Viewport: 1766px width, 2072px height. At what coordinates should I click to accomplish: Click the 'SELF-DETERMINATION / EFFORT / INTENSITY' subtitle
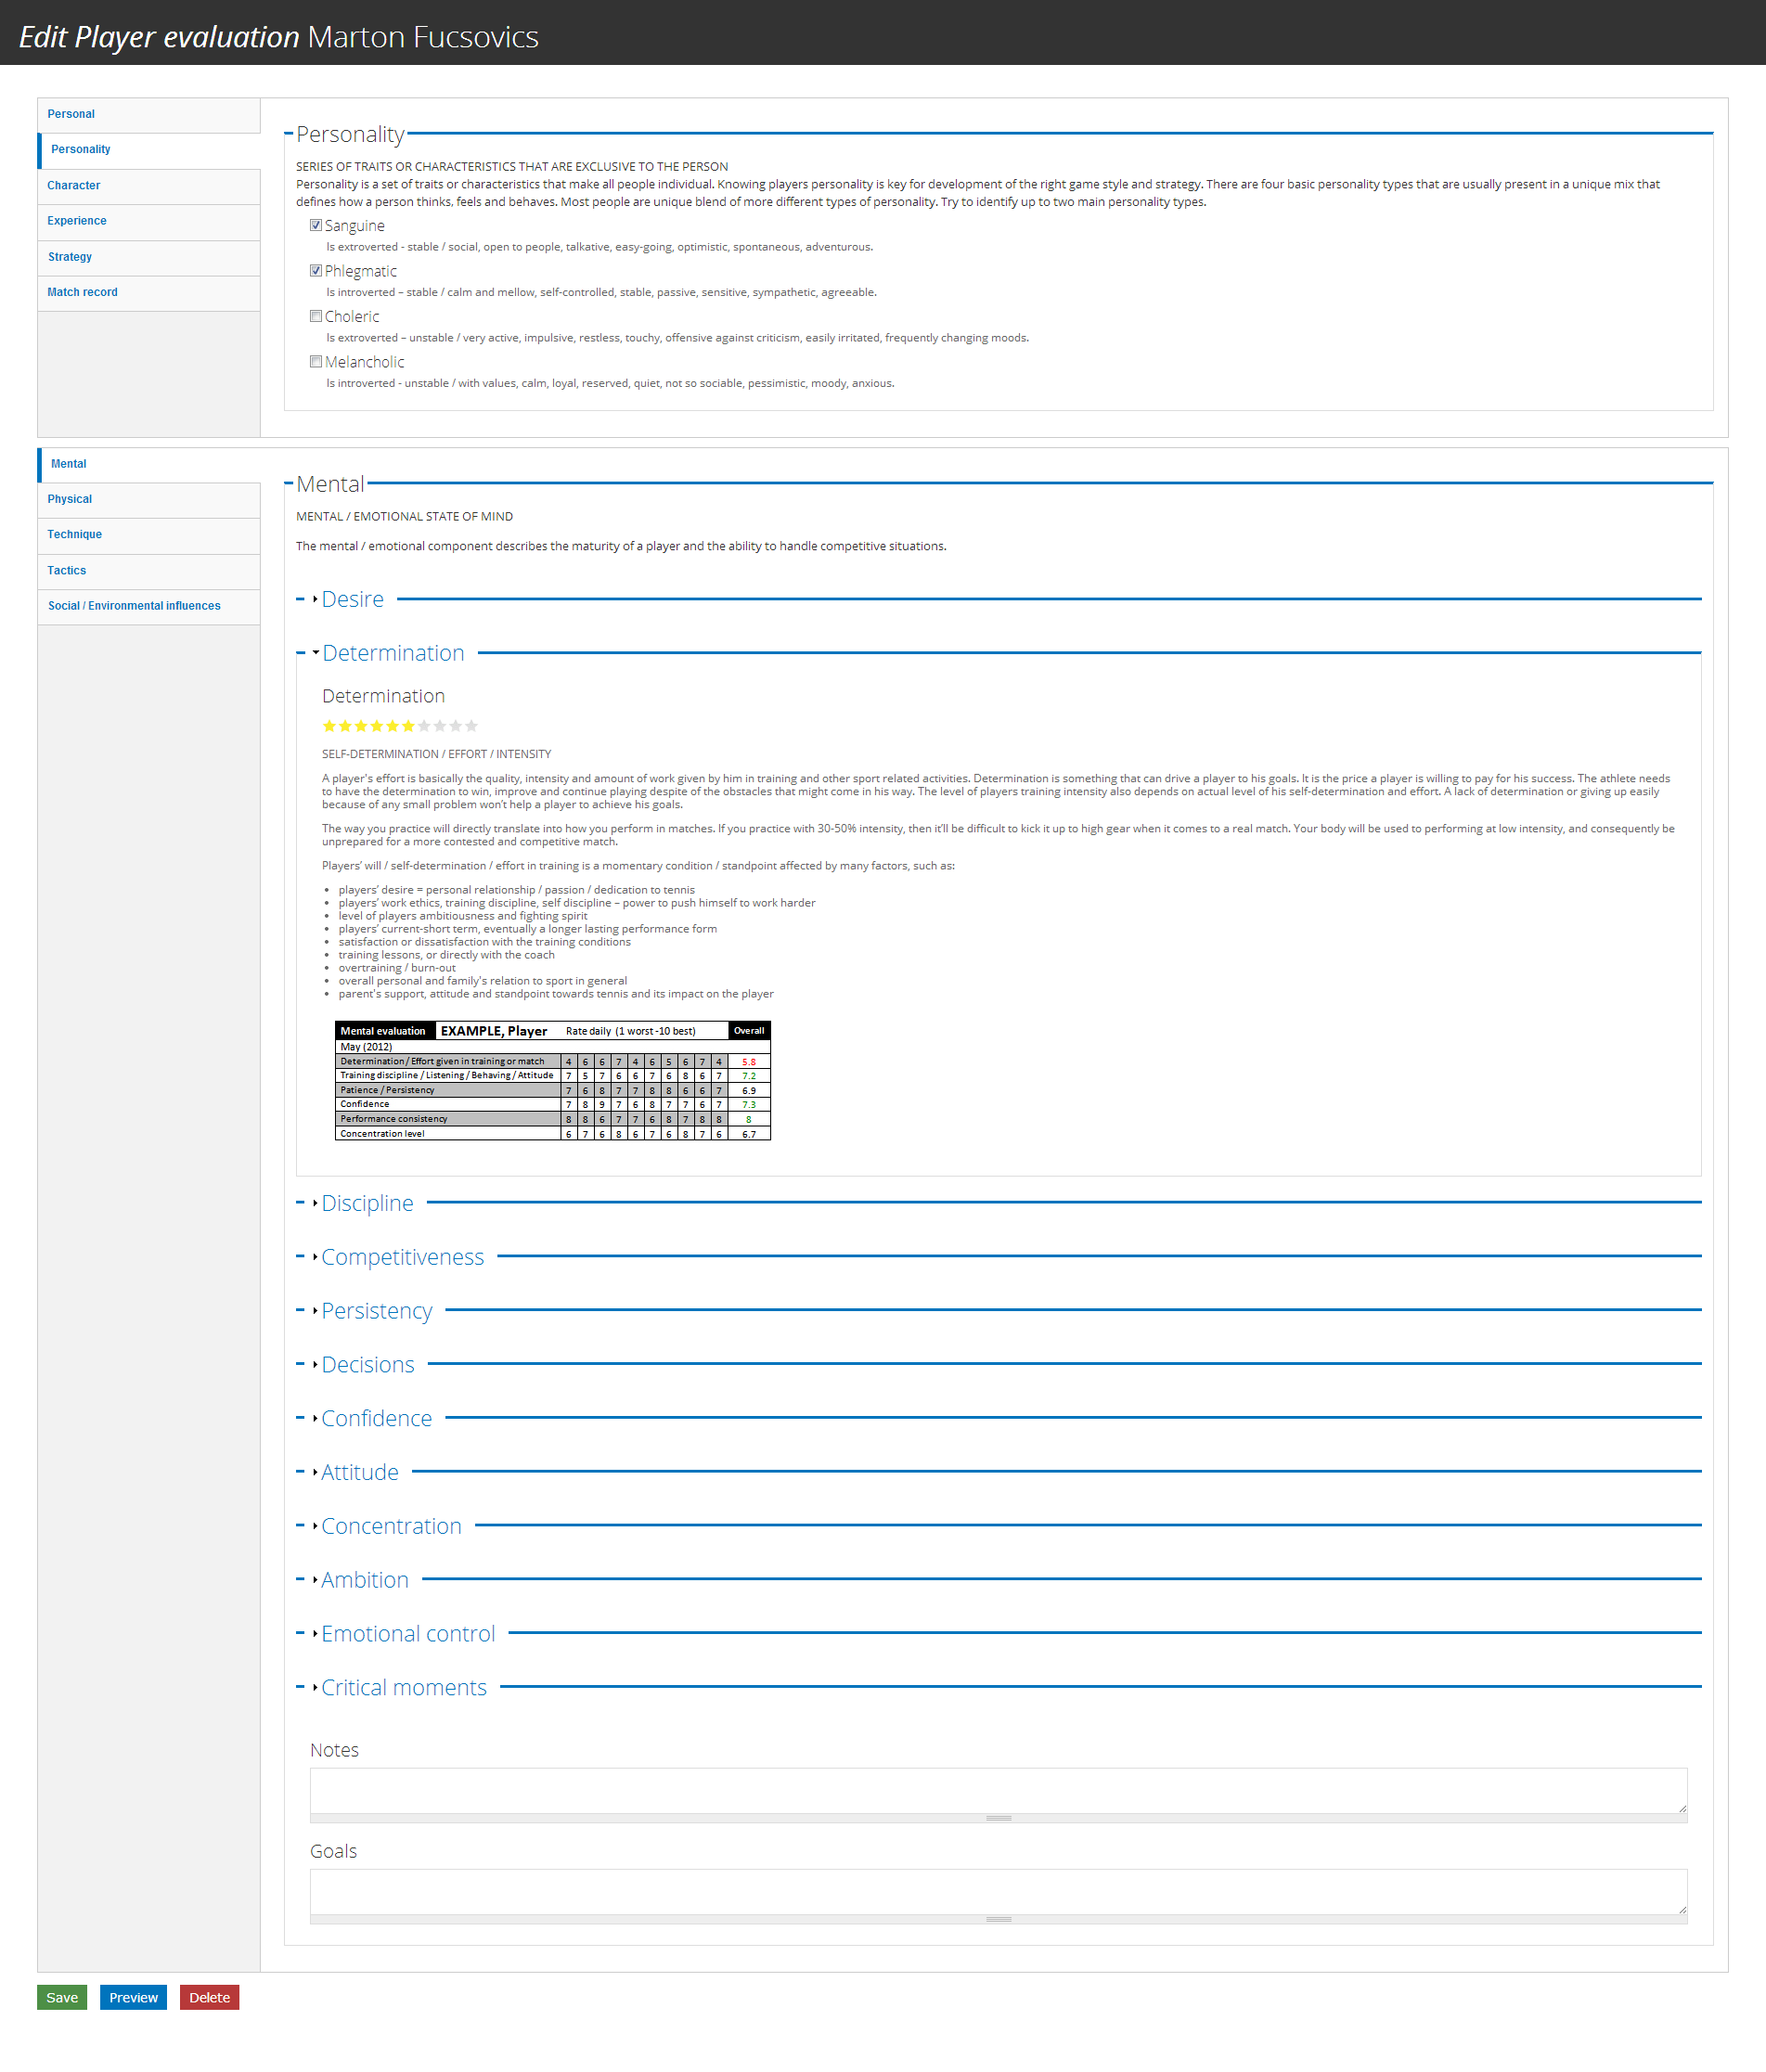436,754
